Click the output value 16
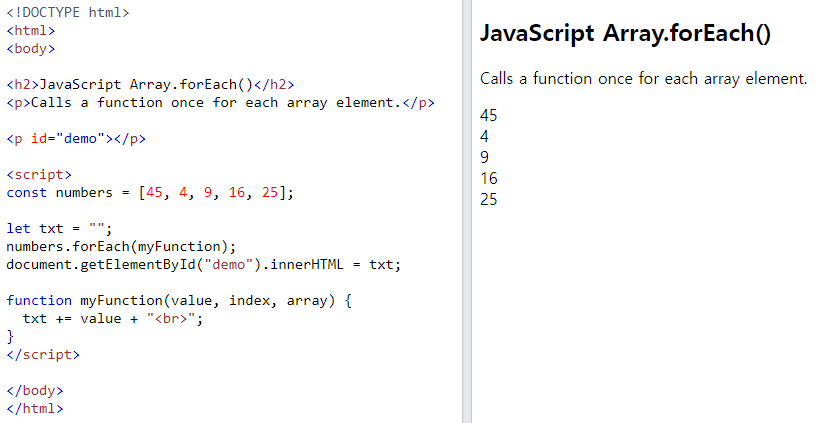 coord(488,178)
